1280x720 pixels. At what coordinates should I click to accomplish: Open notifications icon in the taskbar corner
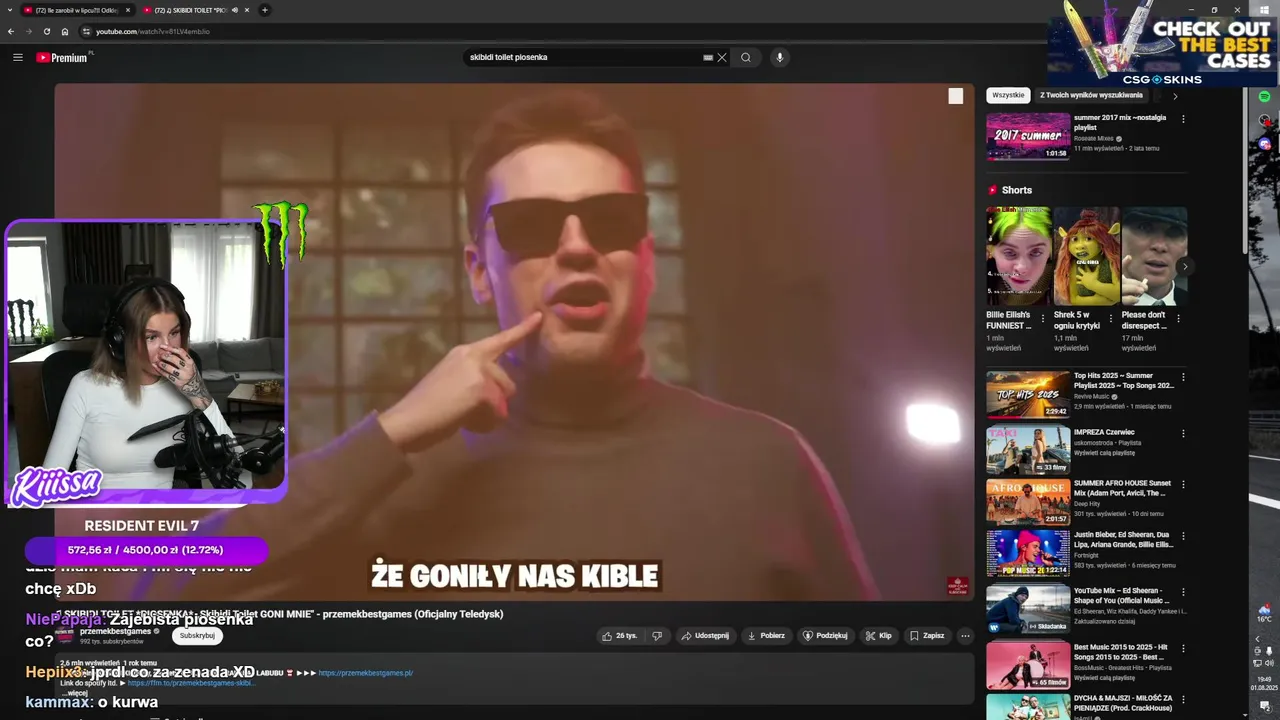(1265, 706)
